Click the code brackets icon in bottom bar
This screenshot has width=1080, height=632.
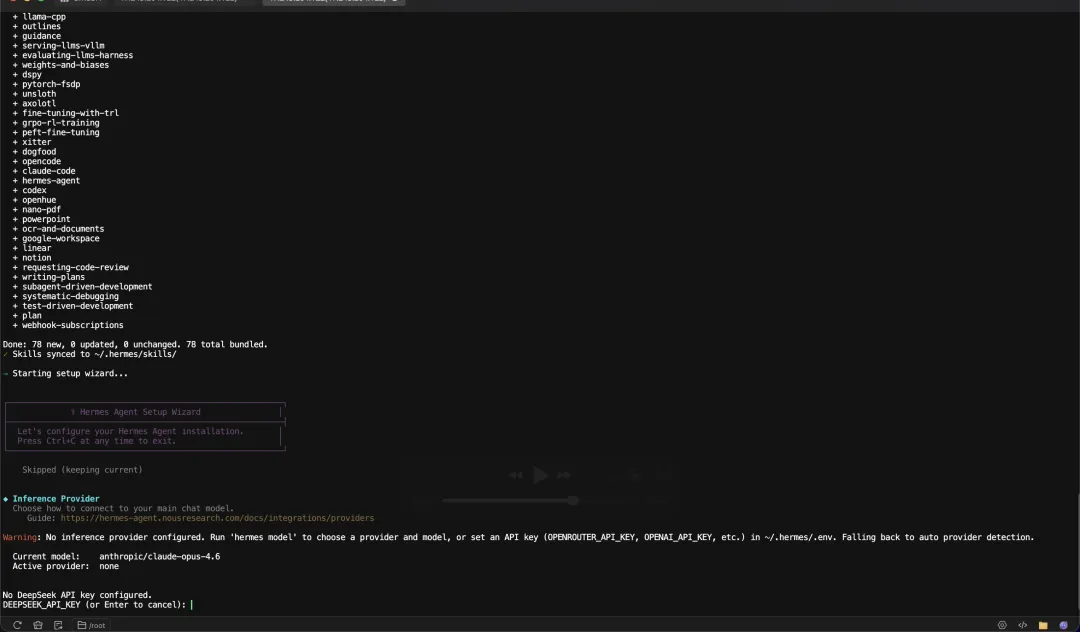click(1023, 625)
